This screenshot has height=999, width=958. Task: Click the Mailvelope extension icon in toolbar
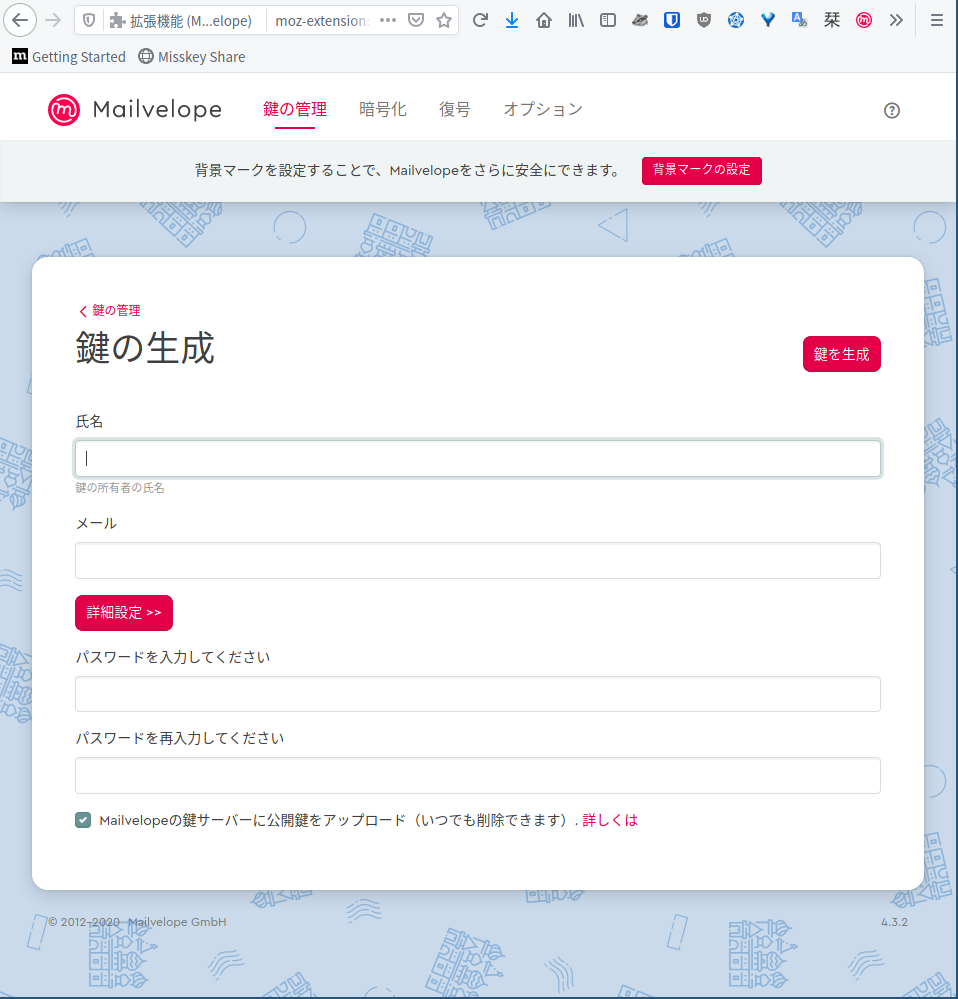point(864,20)
